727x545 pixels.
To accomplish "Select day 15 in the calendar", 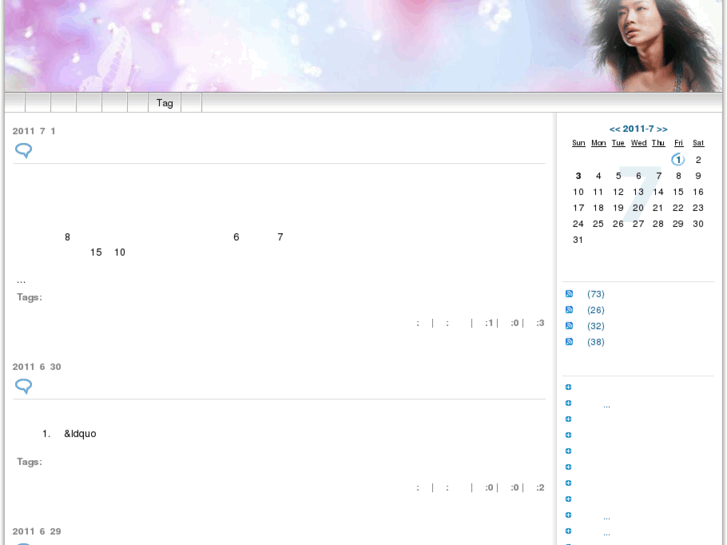I will point(678,192).
